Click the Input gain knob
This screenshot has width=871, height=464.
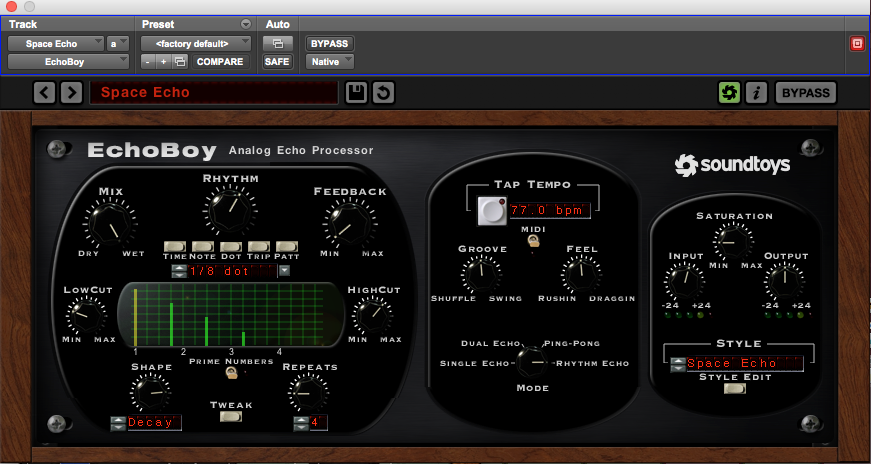pos(683,281)
